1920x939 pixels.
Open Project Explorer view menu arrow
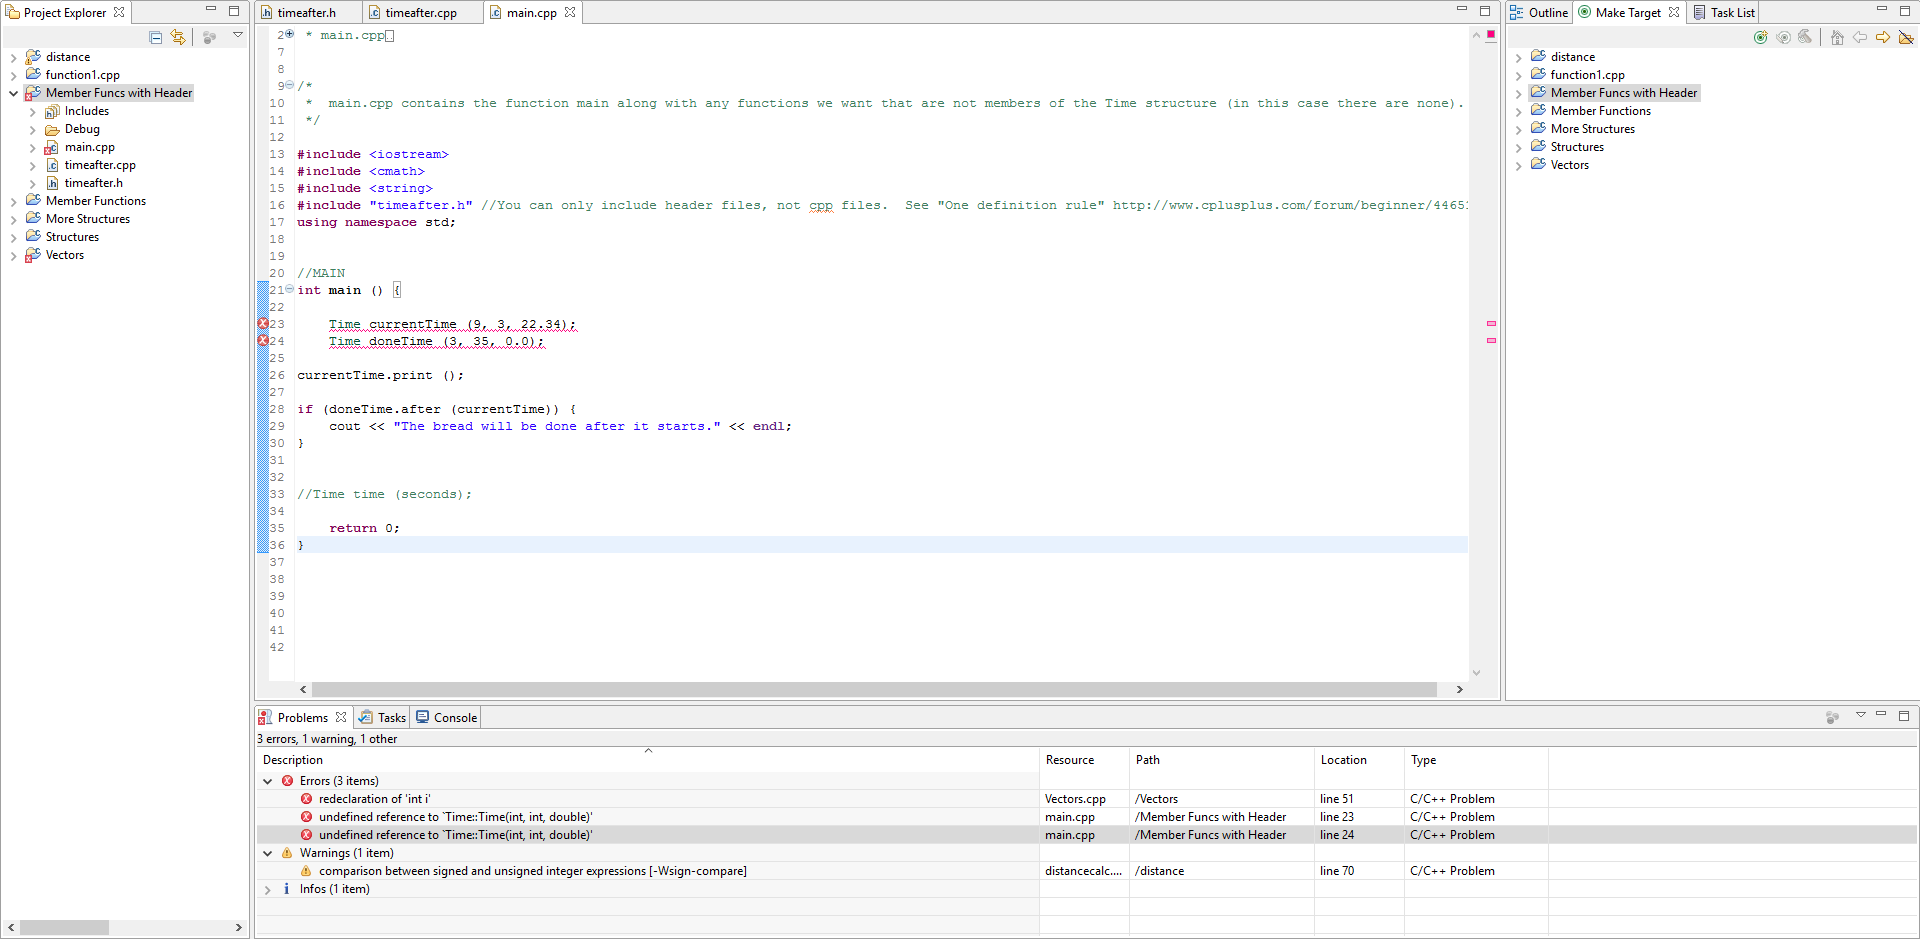point(238,36)
